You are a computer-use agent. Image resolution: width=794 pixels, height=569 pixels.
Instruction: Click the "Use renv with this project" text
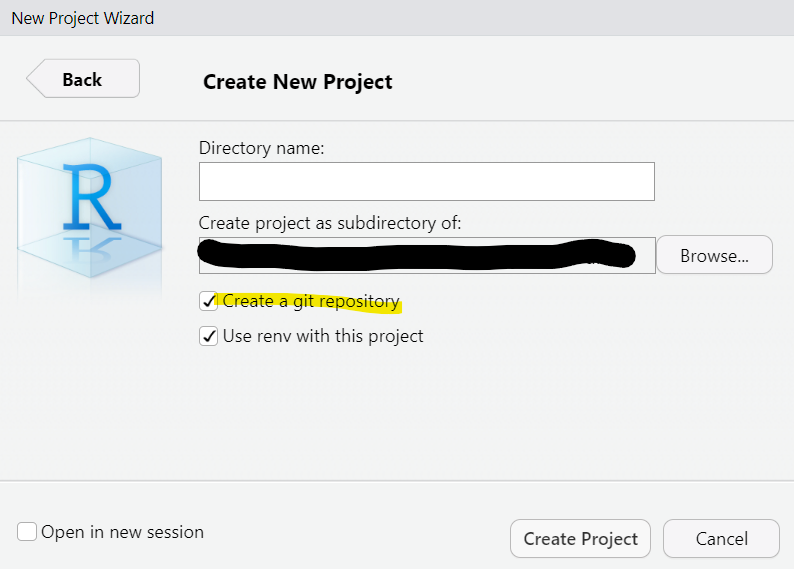[323, 336]
